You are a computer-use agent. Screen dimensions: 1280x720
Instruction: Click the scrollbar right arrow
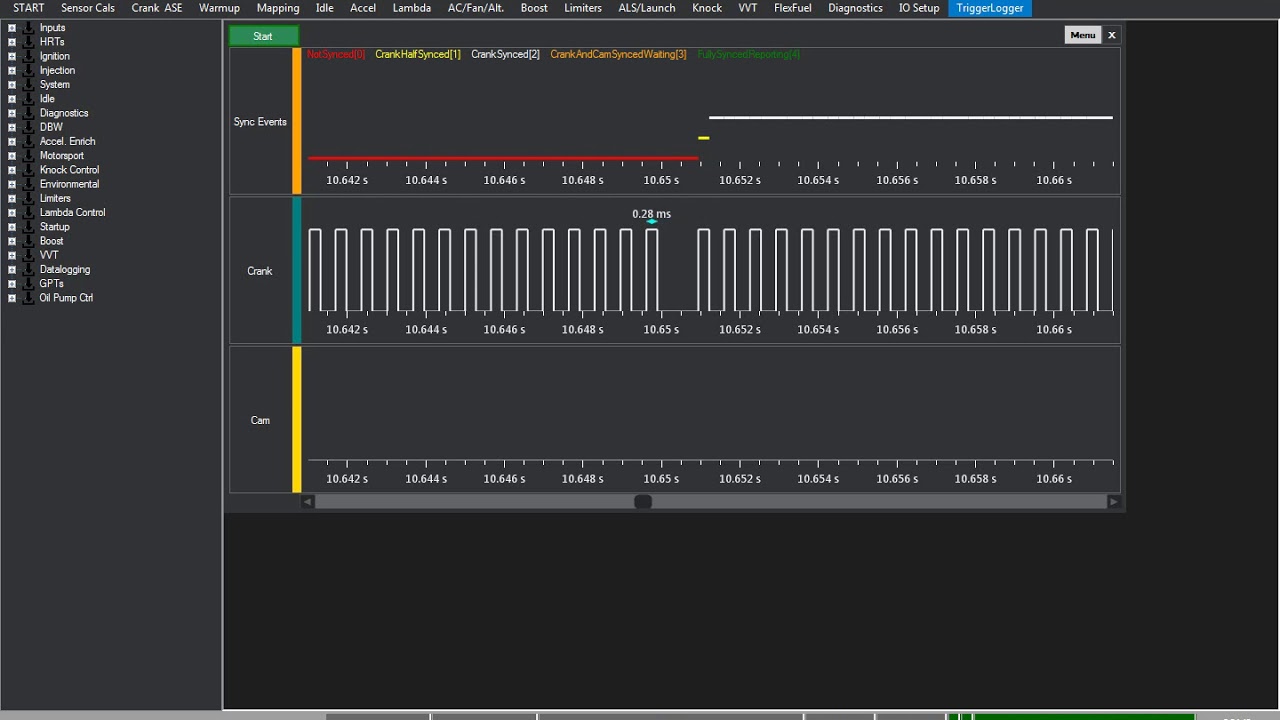click(x=1113, y=502)
